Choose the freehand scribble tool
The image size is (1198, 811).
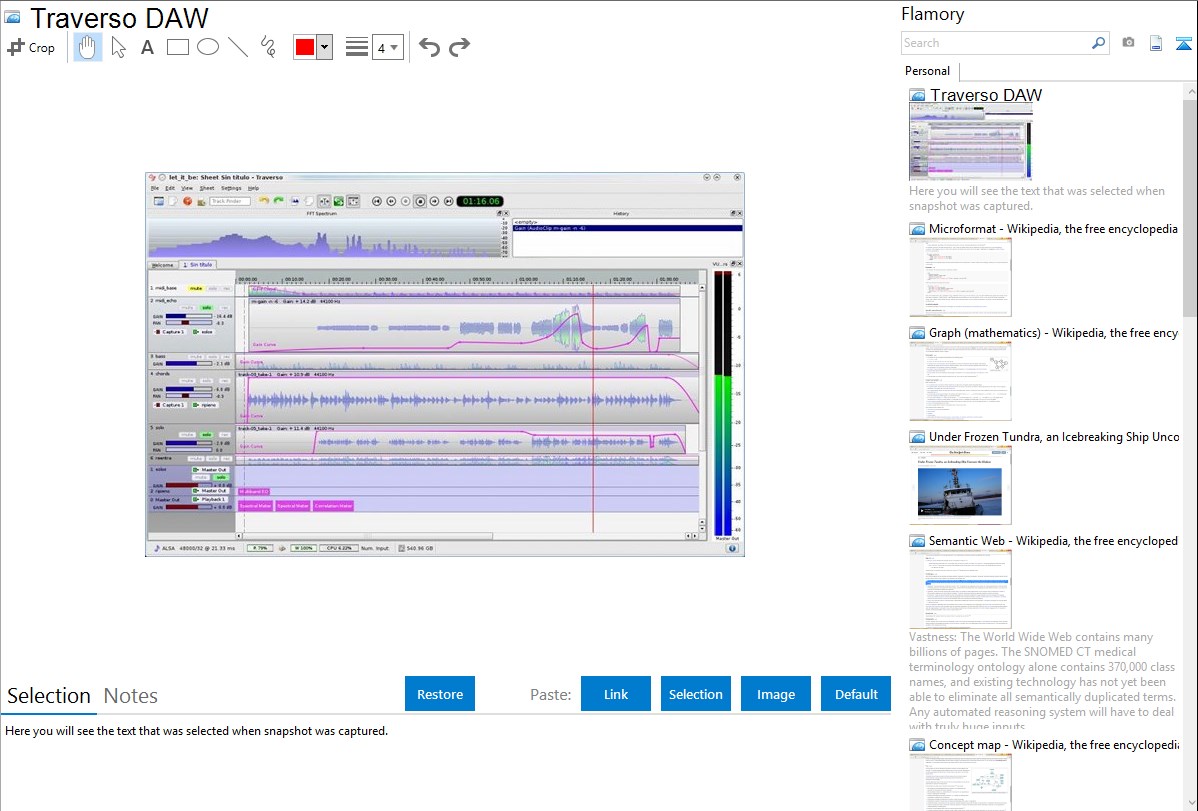point(267,47)
